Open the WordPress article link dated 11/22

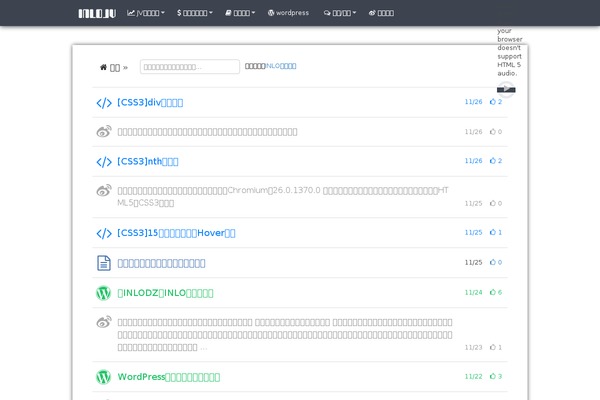[x=168, y=377]
